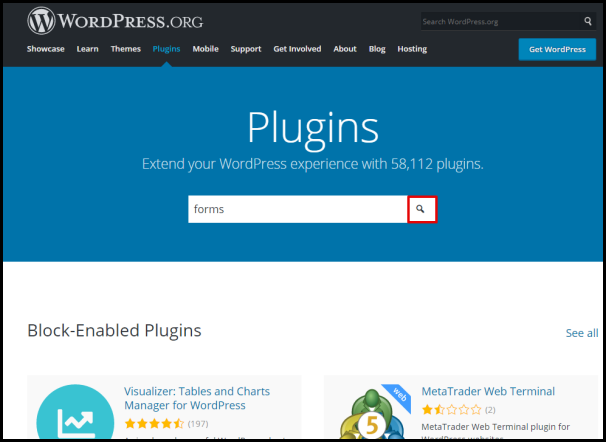Visit the Blog menu item
Image resolution: width=606 pixels, height=442 pixels.
[x=377, y=49]
